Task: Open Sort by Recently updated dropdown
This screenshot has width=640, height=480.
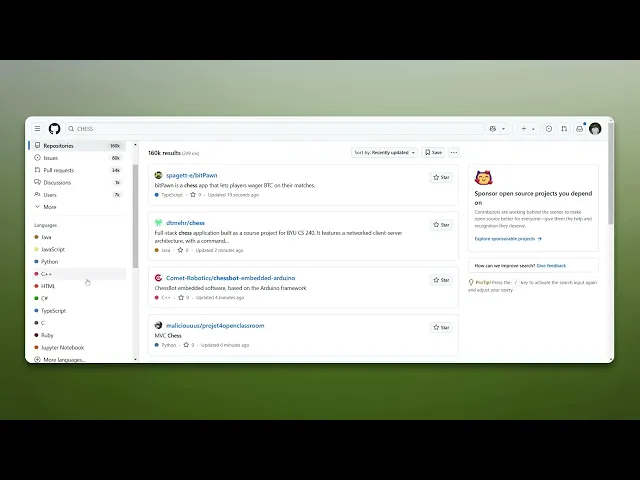Action: [384, 152]
